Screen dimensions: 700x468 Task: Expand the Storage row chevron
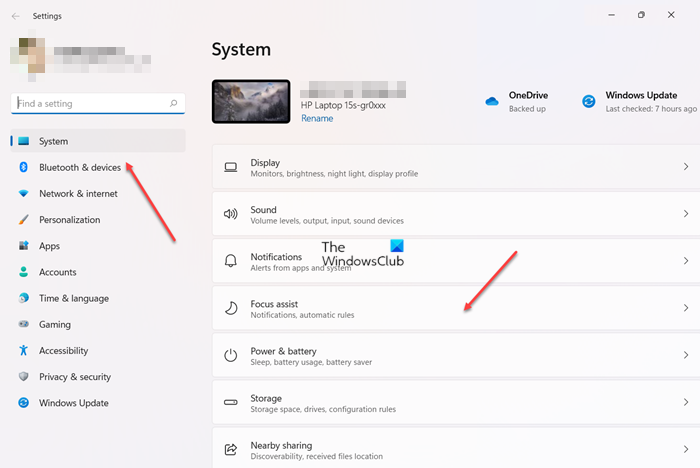click(686, 402)
